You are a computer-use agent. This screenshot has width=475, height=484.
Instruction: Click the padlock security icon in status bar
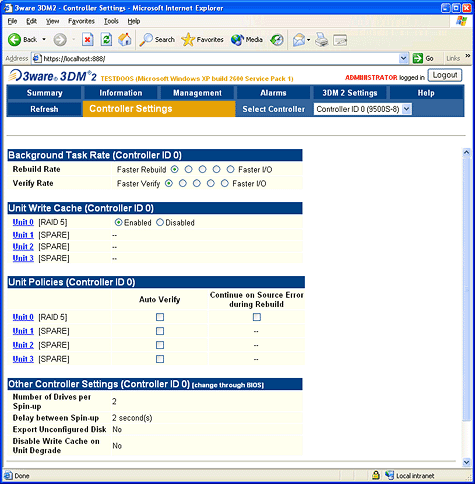tap(376, 475)
